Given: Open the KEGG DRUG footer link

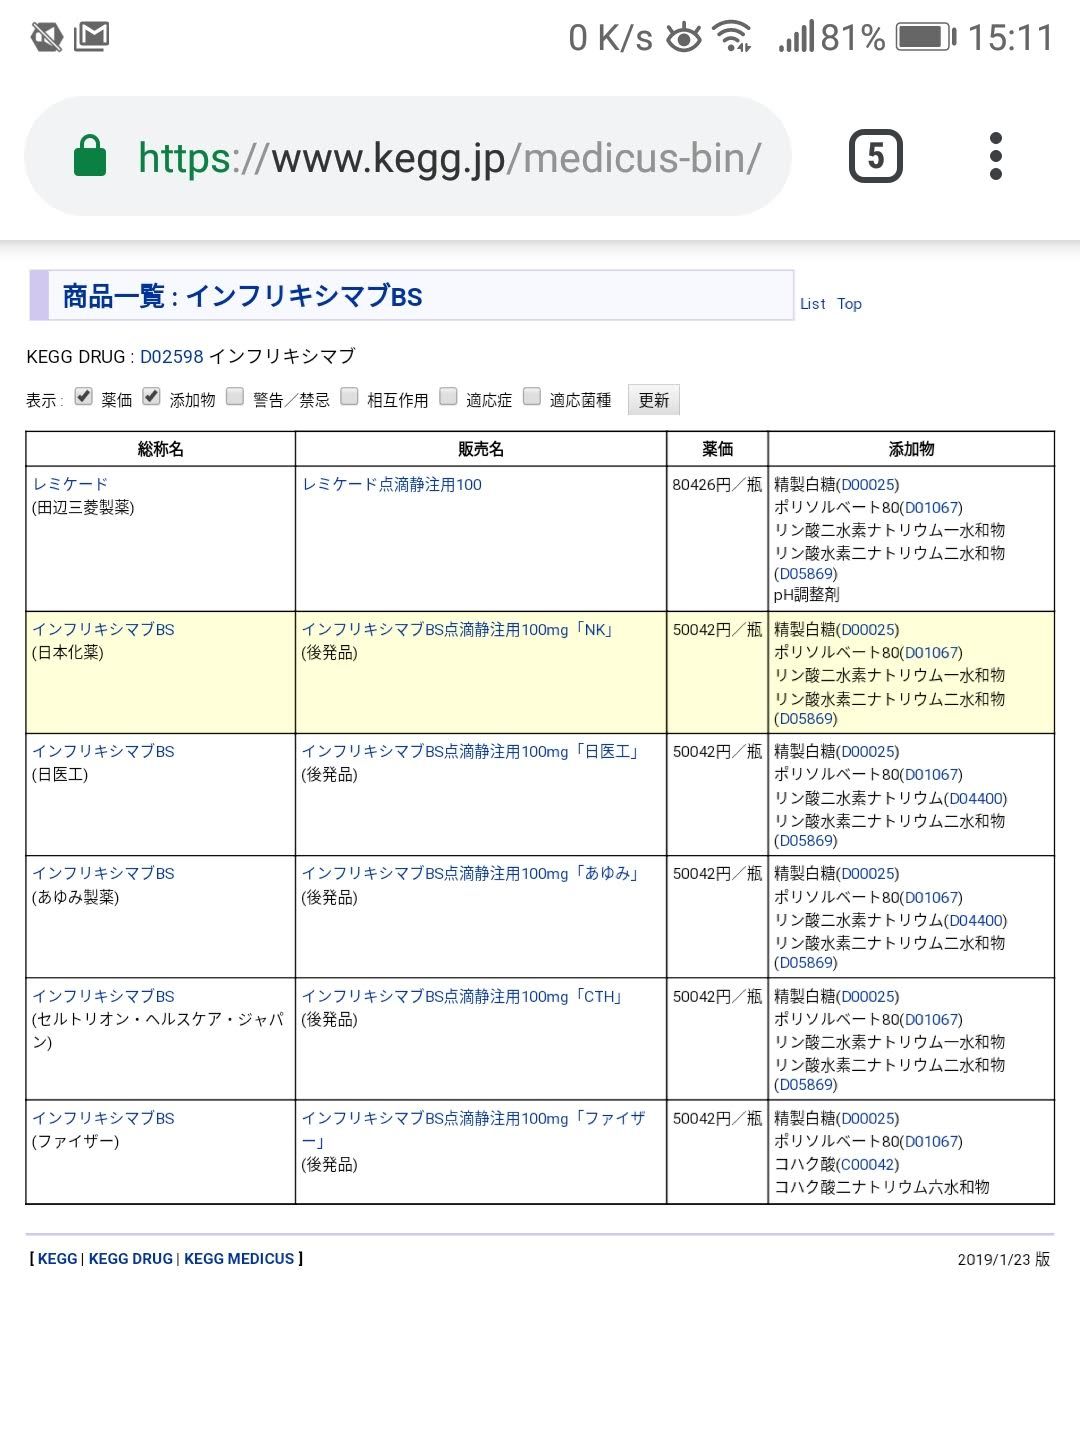Looking at the screenshot, I should 130,1259.
